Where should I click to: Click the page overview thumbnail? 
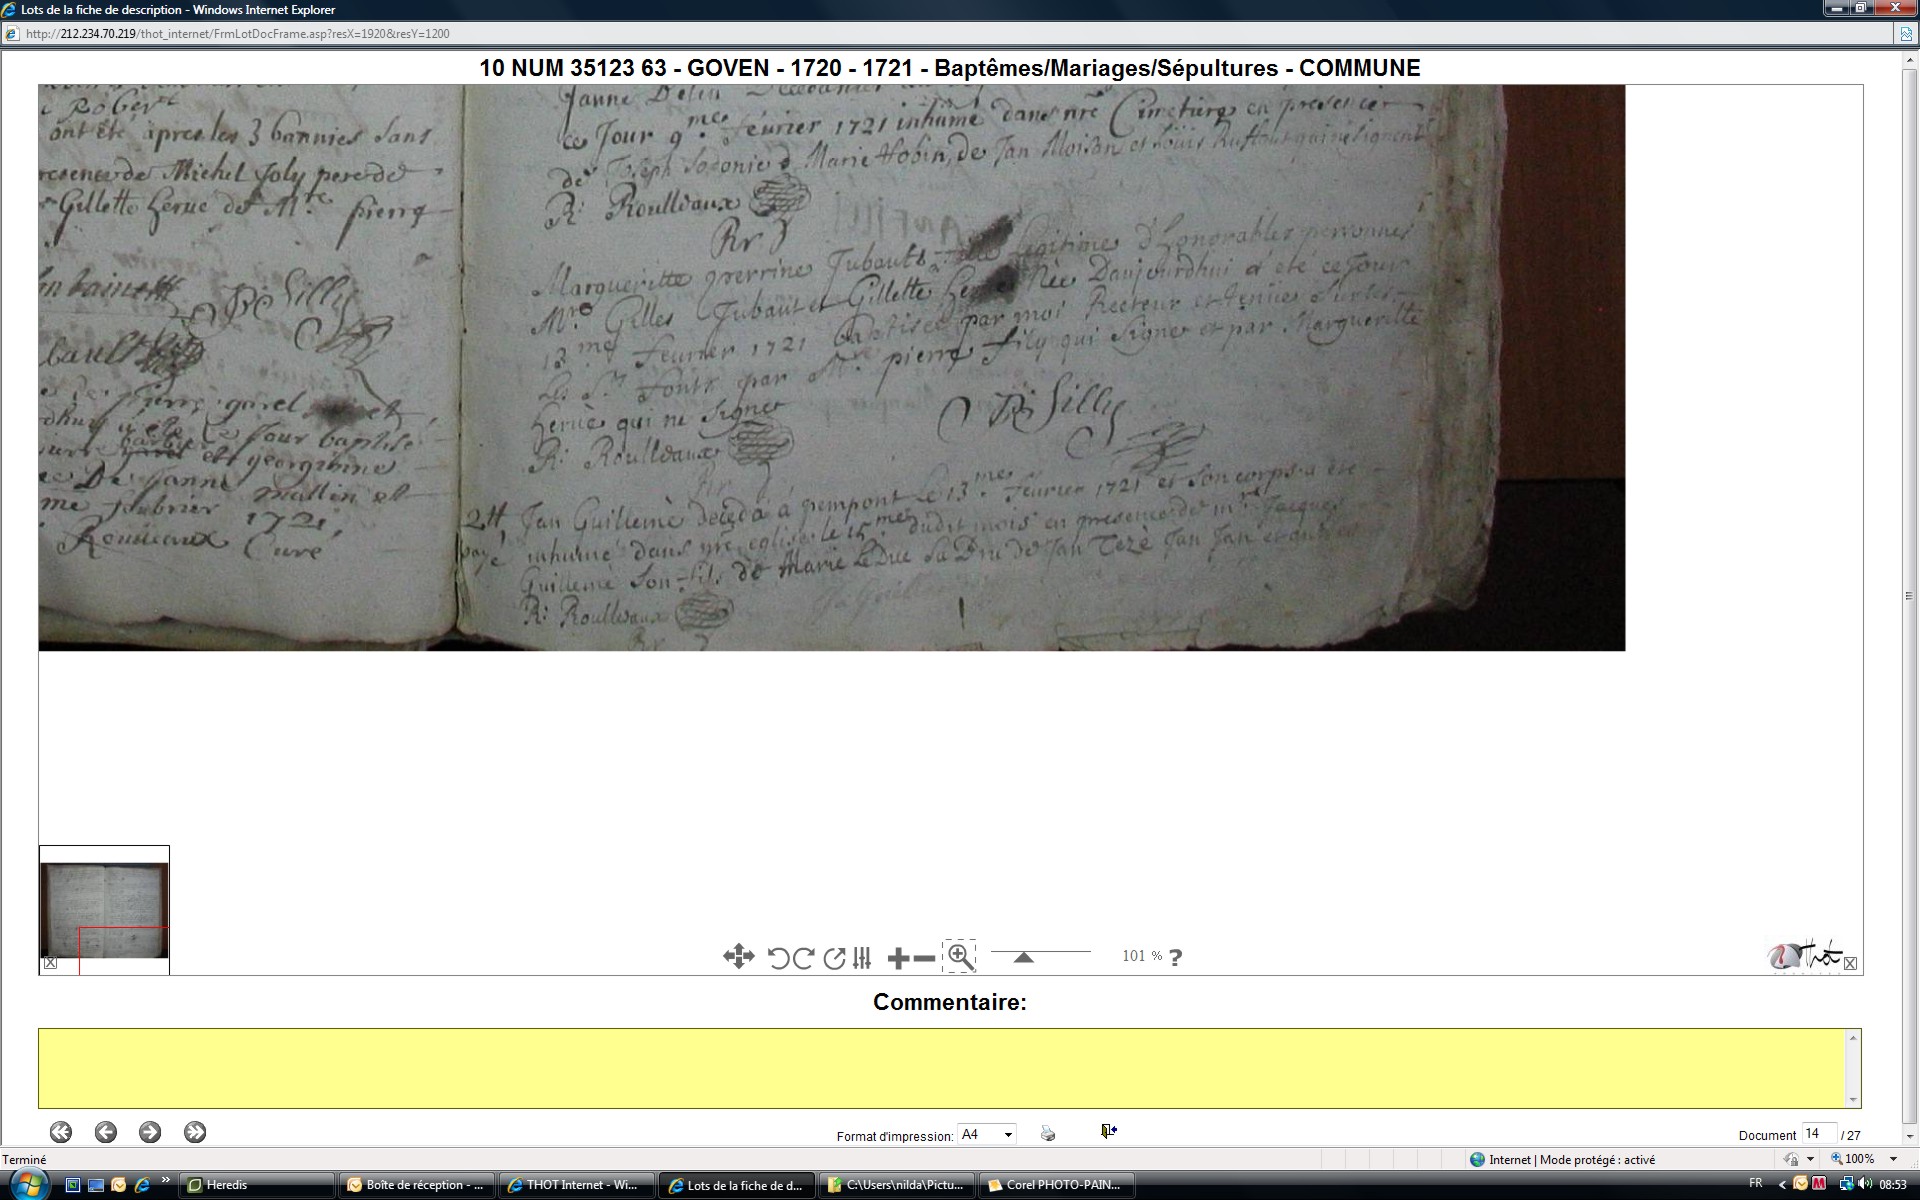coord(104,909)
